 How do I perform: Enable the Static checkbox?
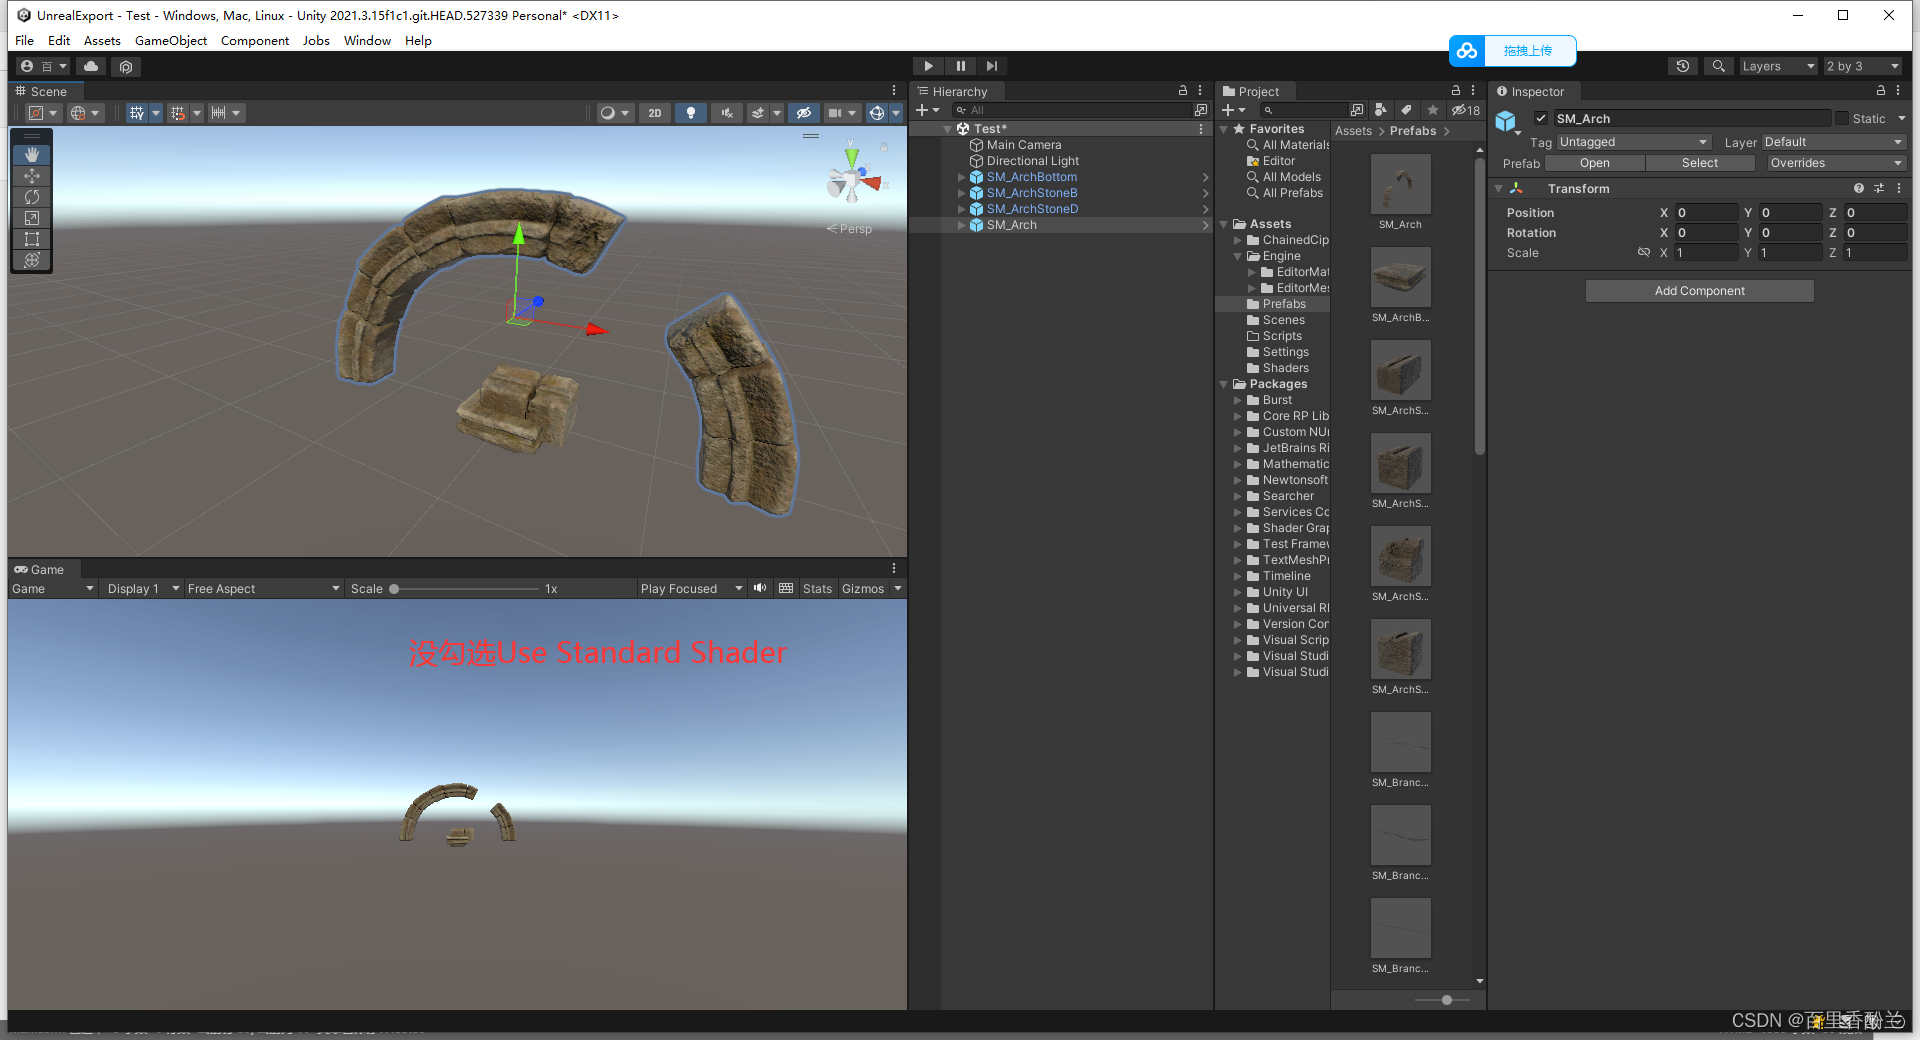1842,118
